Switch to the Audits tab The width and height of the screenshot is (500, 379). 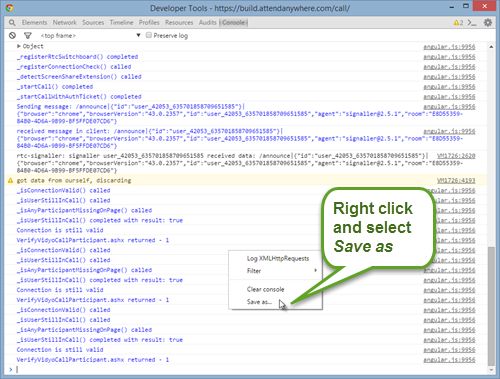(208, 22)
